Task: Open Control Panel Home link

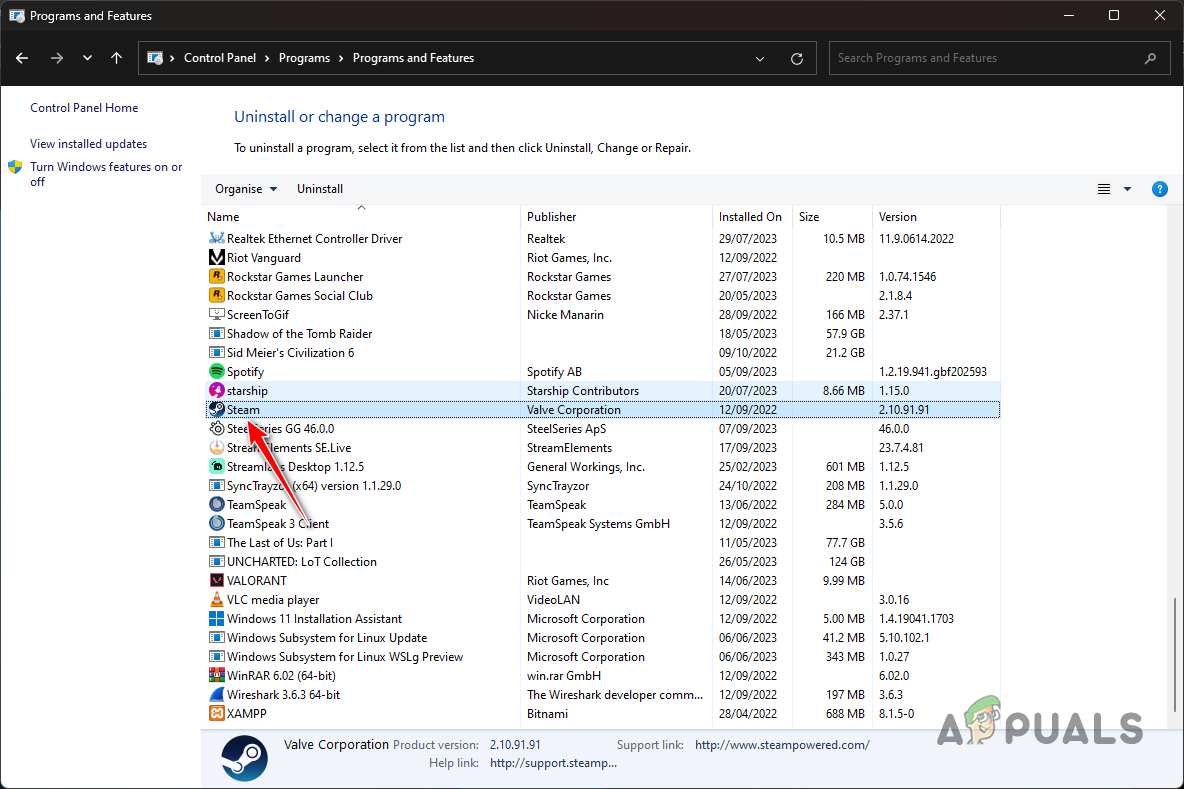Action: coord(84,108)
